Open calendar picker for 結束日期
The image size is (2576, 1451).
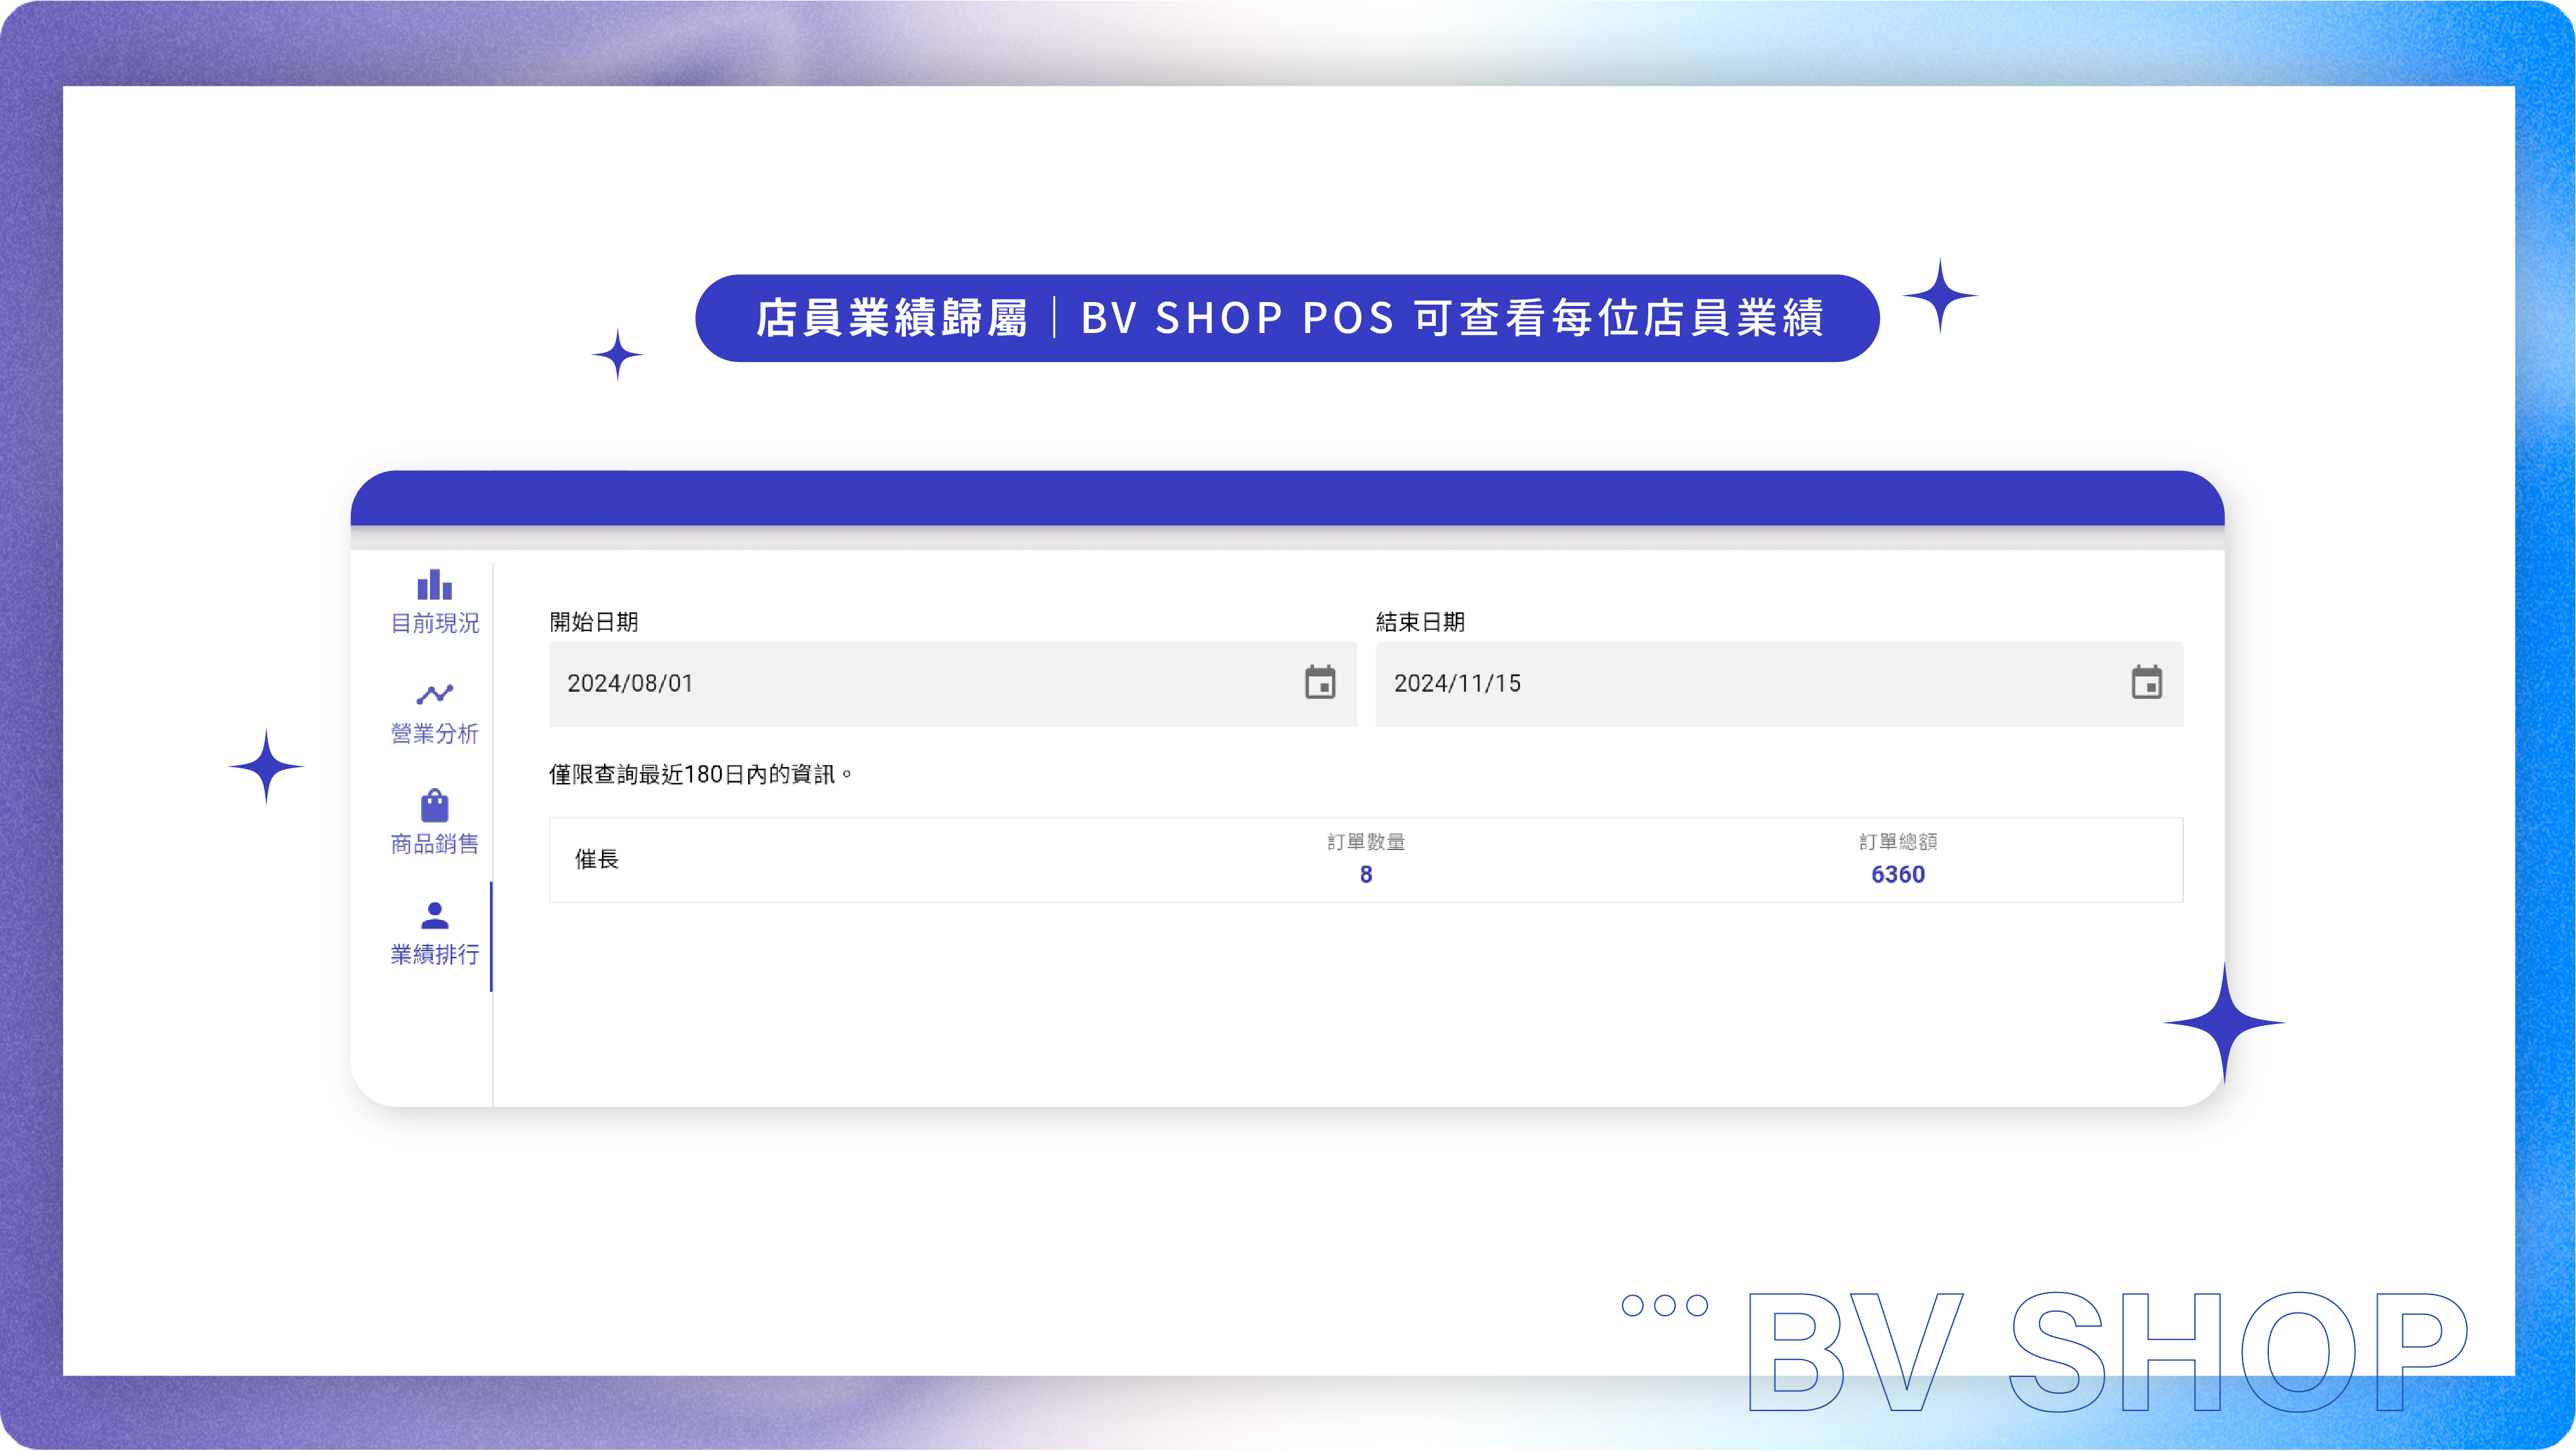tap(2146, 683)
